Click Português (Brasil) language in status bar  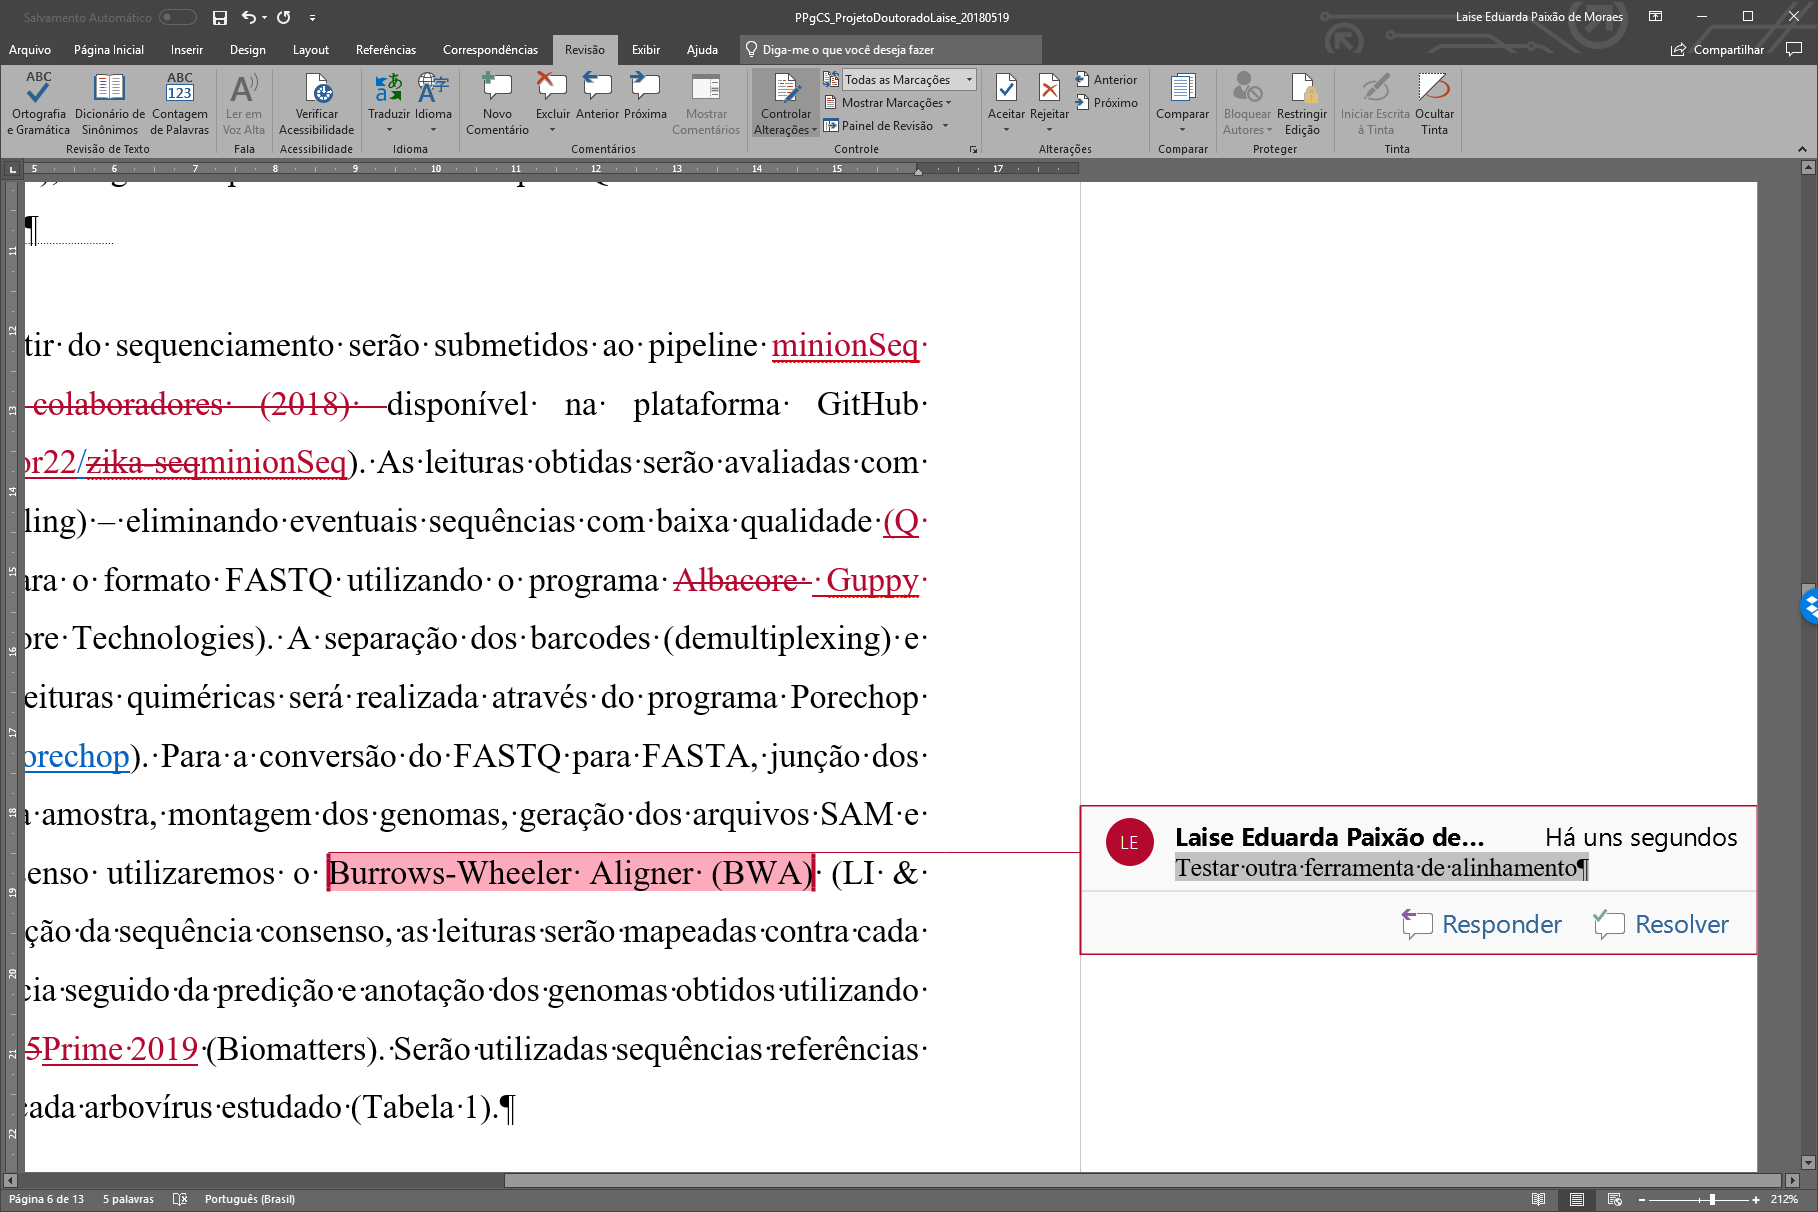tap(250, 1199)
